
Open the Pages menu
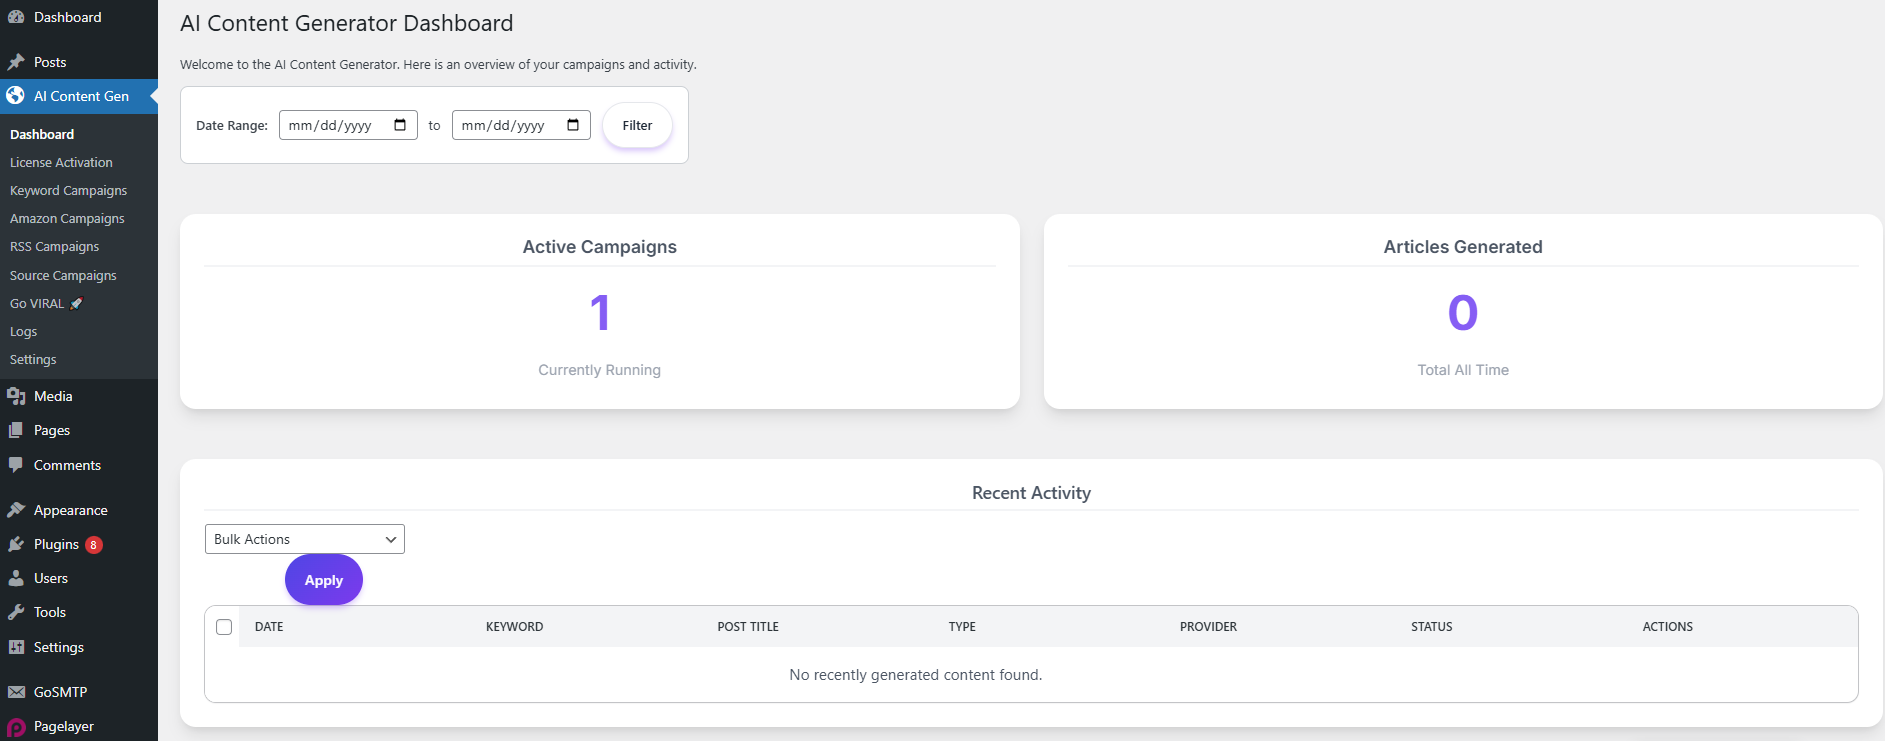[79, 430]
